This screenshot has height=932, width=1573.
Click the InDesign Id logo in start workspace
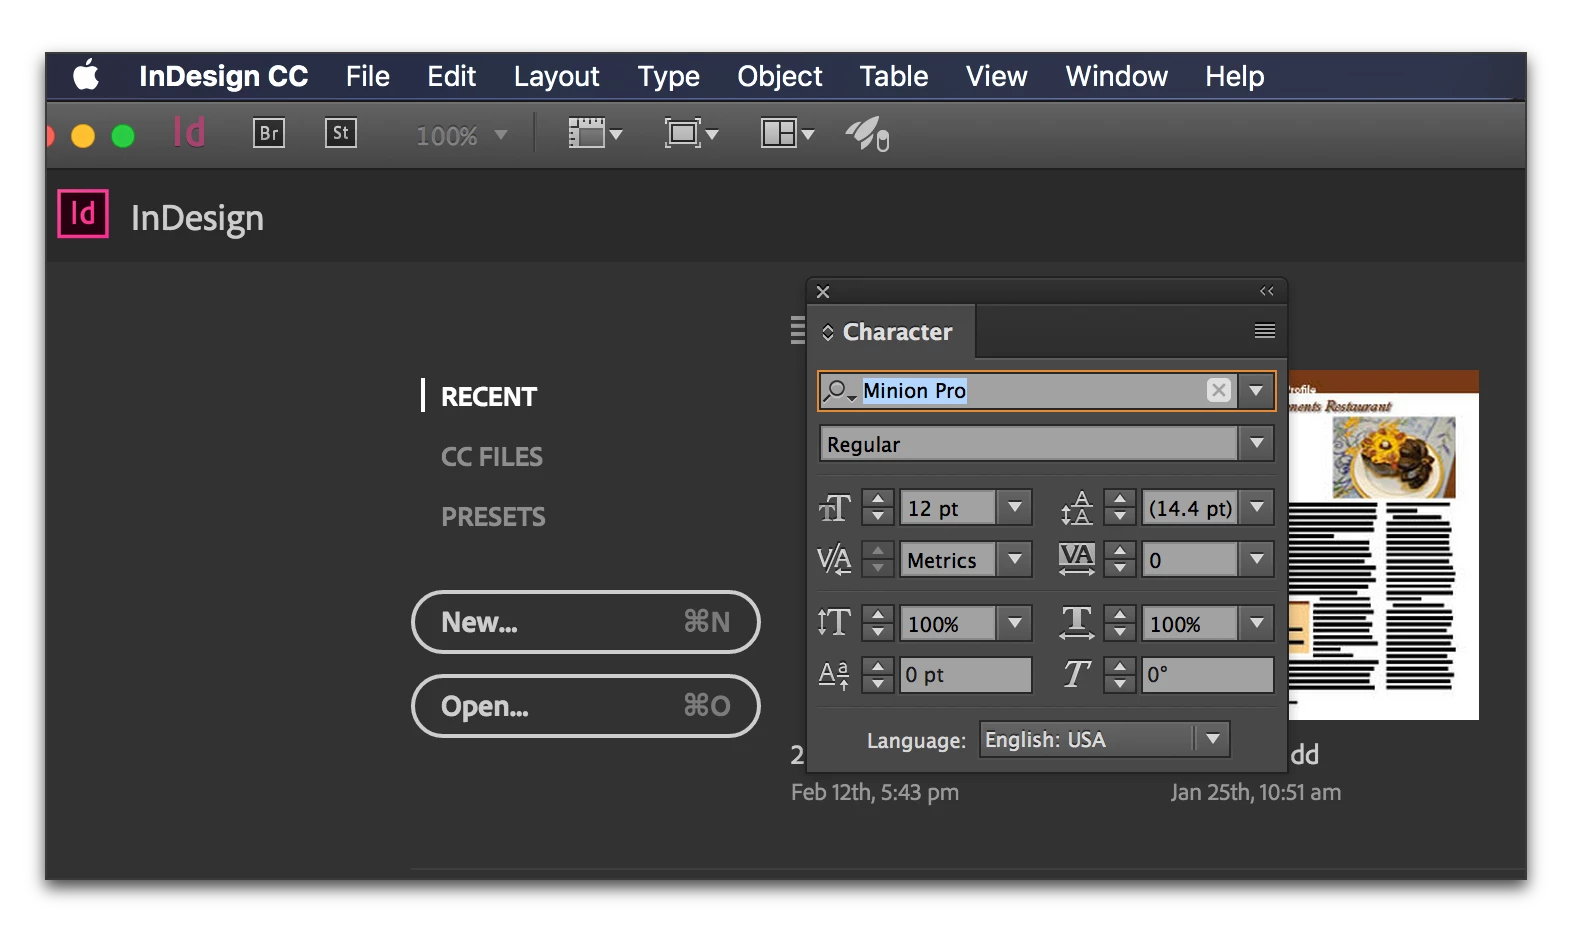pos(83,214)
